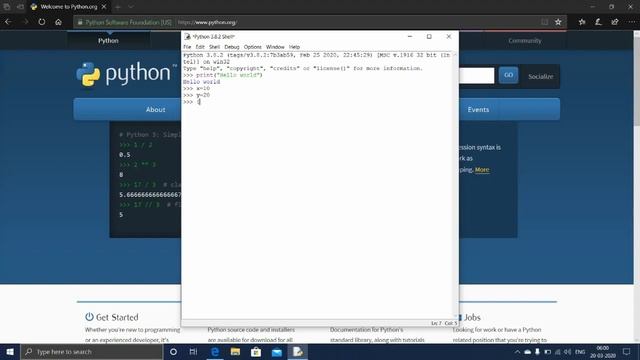Click the GO search button
The width and height of the screenshot is (640, 360).
point(509,75)
